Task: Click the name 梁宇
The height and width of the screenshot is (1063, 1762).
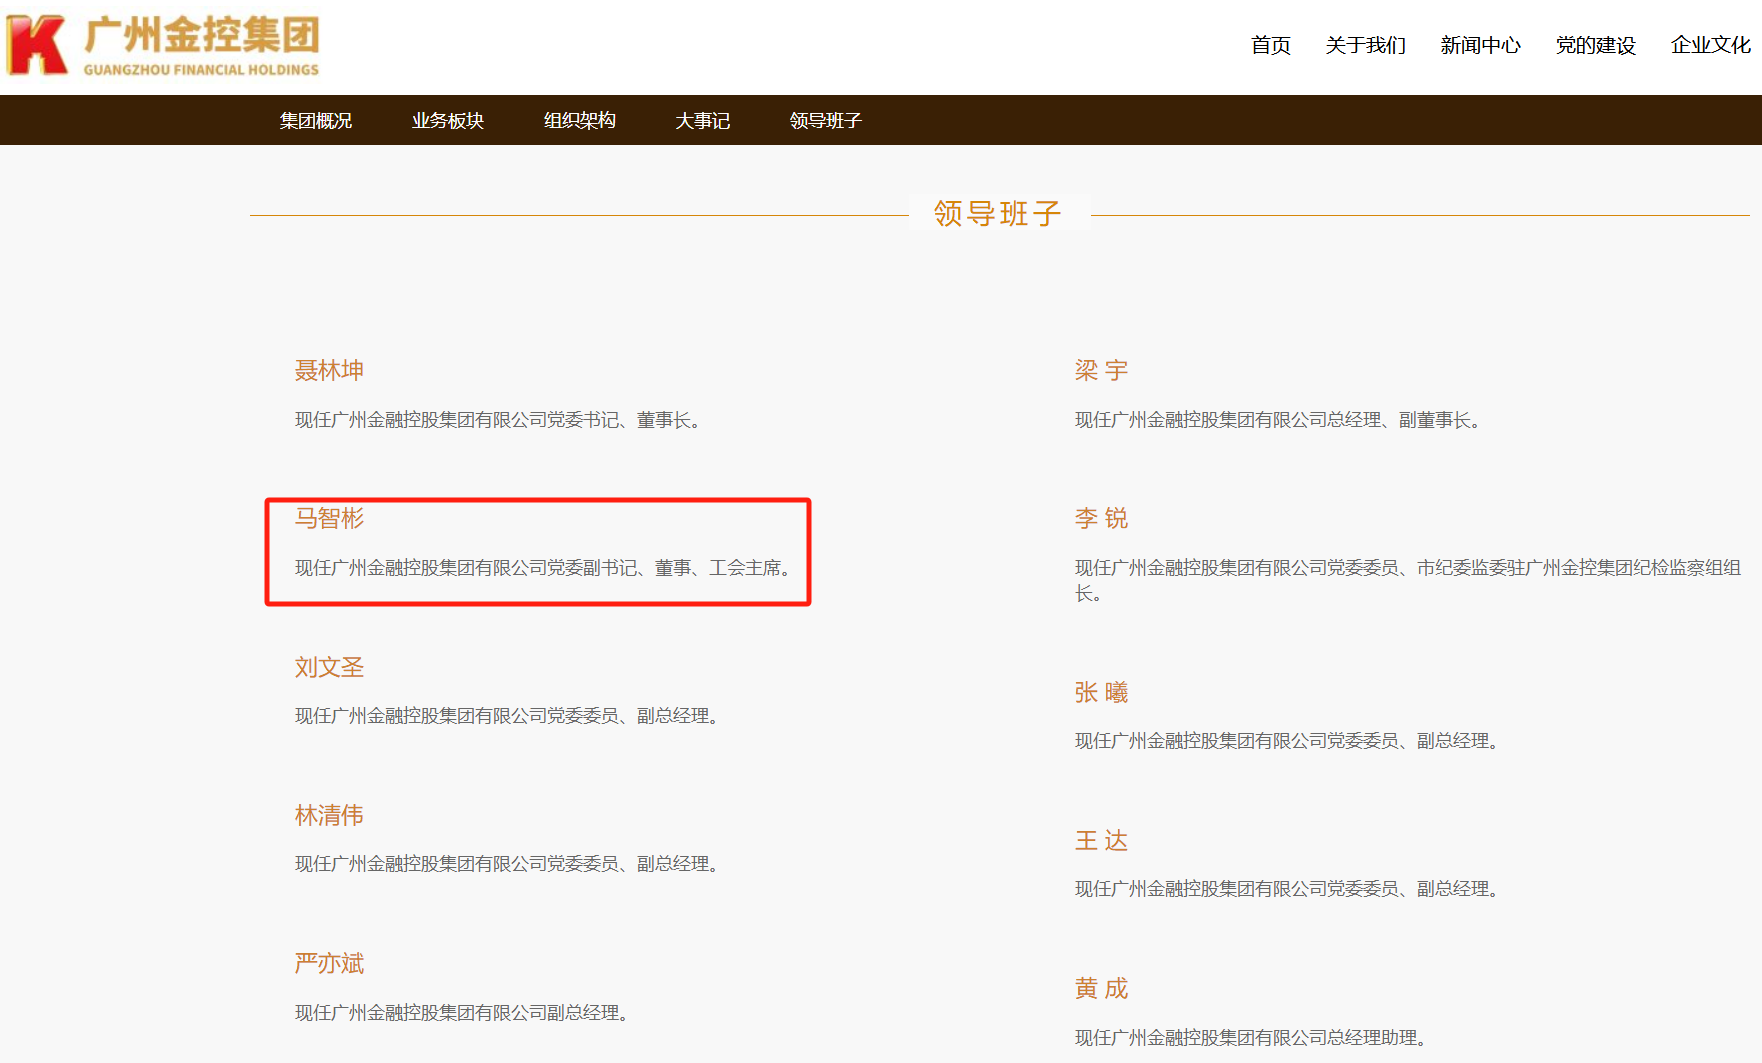Action: coord(1101,370)
